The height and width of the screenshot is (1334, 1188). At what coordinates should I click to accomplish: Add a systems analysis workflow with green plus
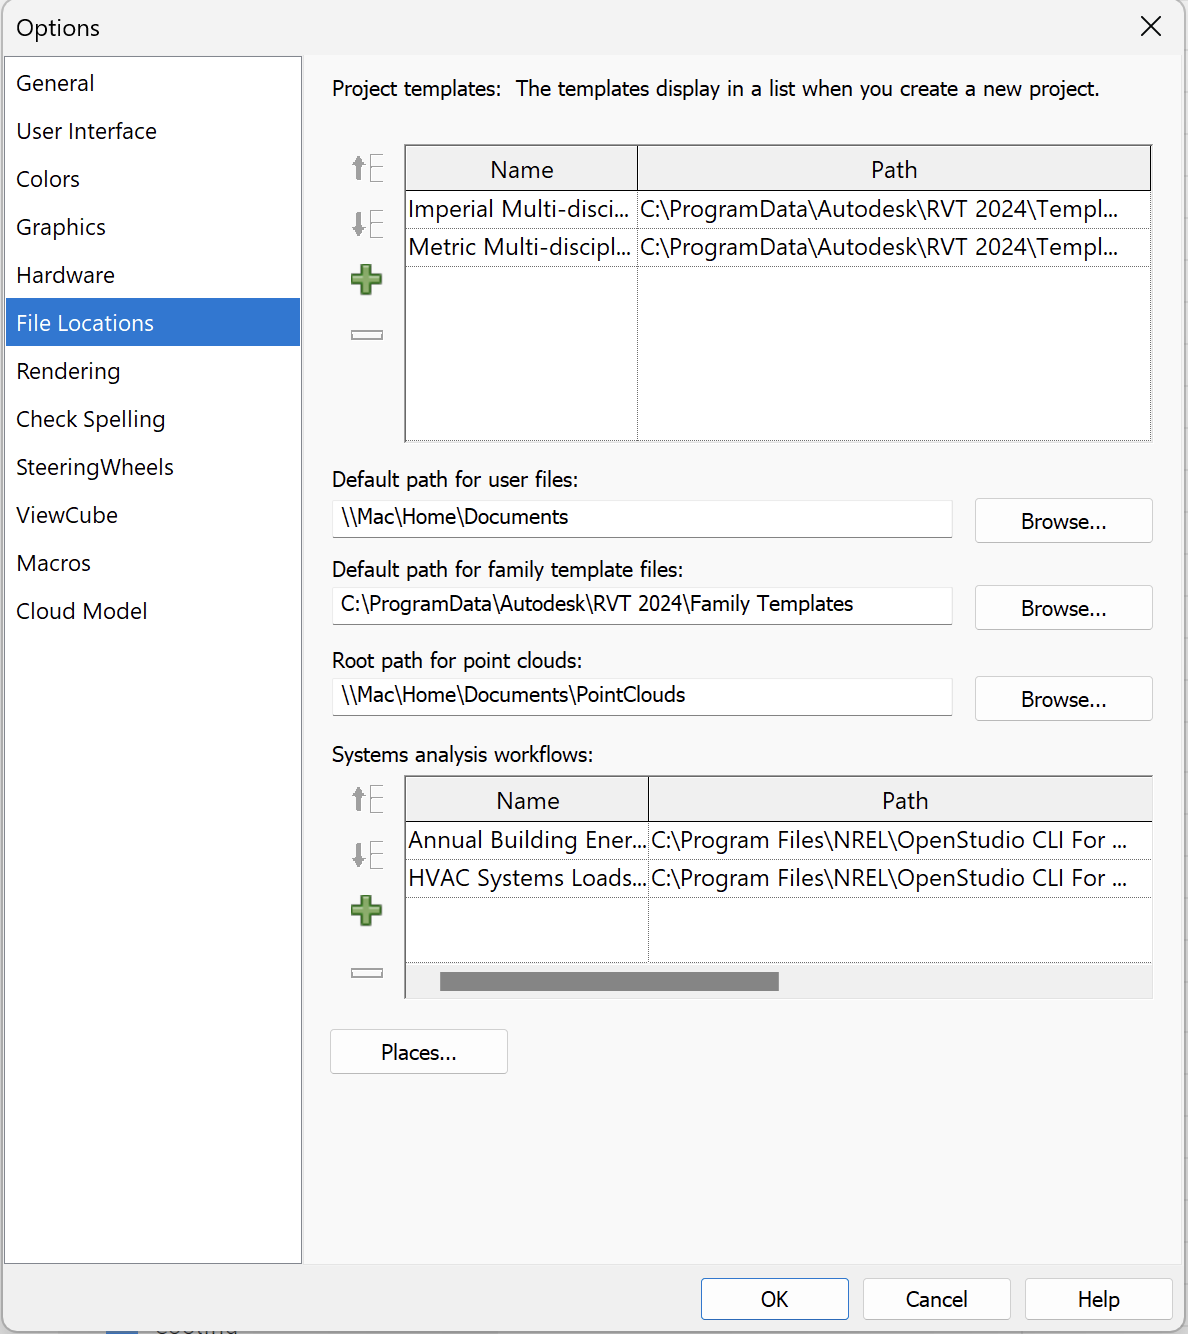[367, 911]
